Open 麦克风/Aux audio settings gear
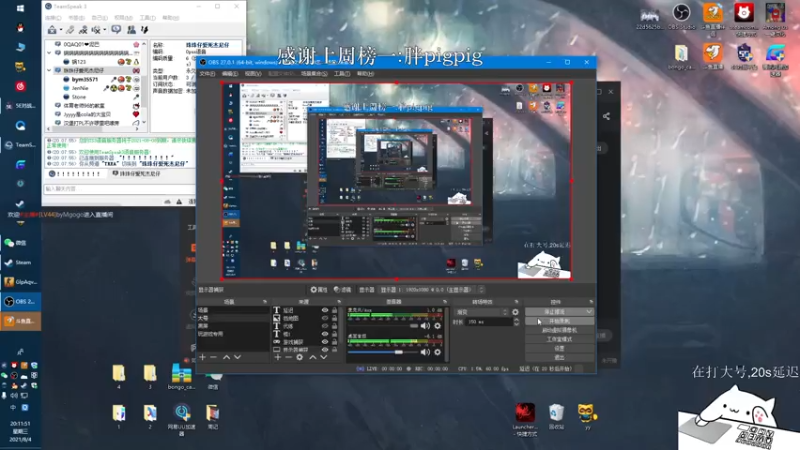This screenshot has height=450, width=800. [x=437, y=326]
